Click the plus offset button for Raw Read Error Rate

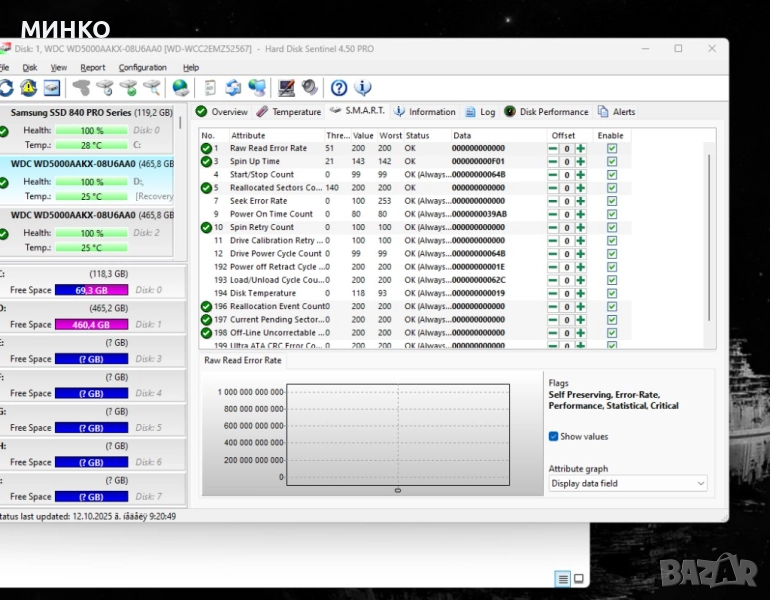pos(580,148)
